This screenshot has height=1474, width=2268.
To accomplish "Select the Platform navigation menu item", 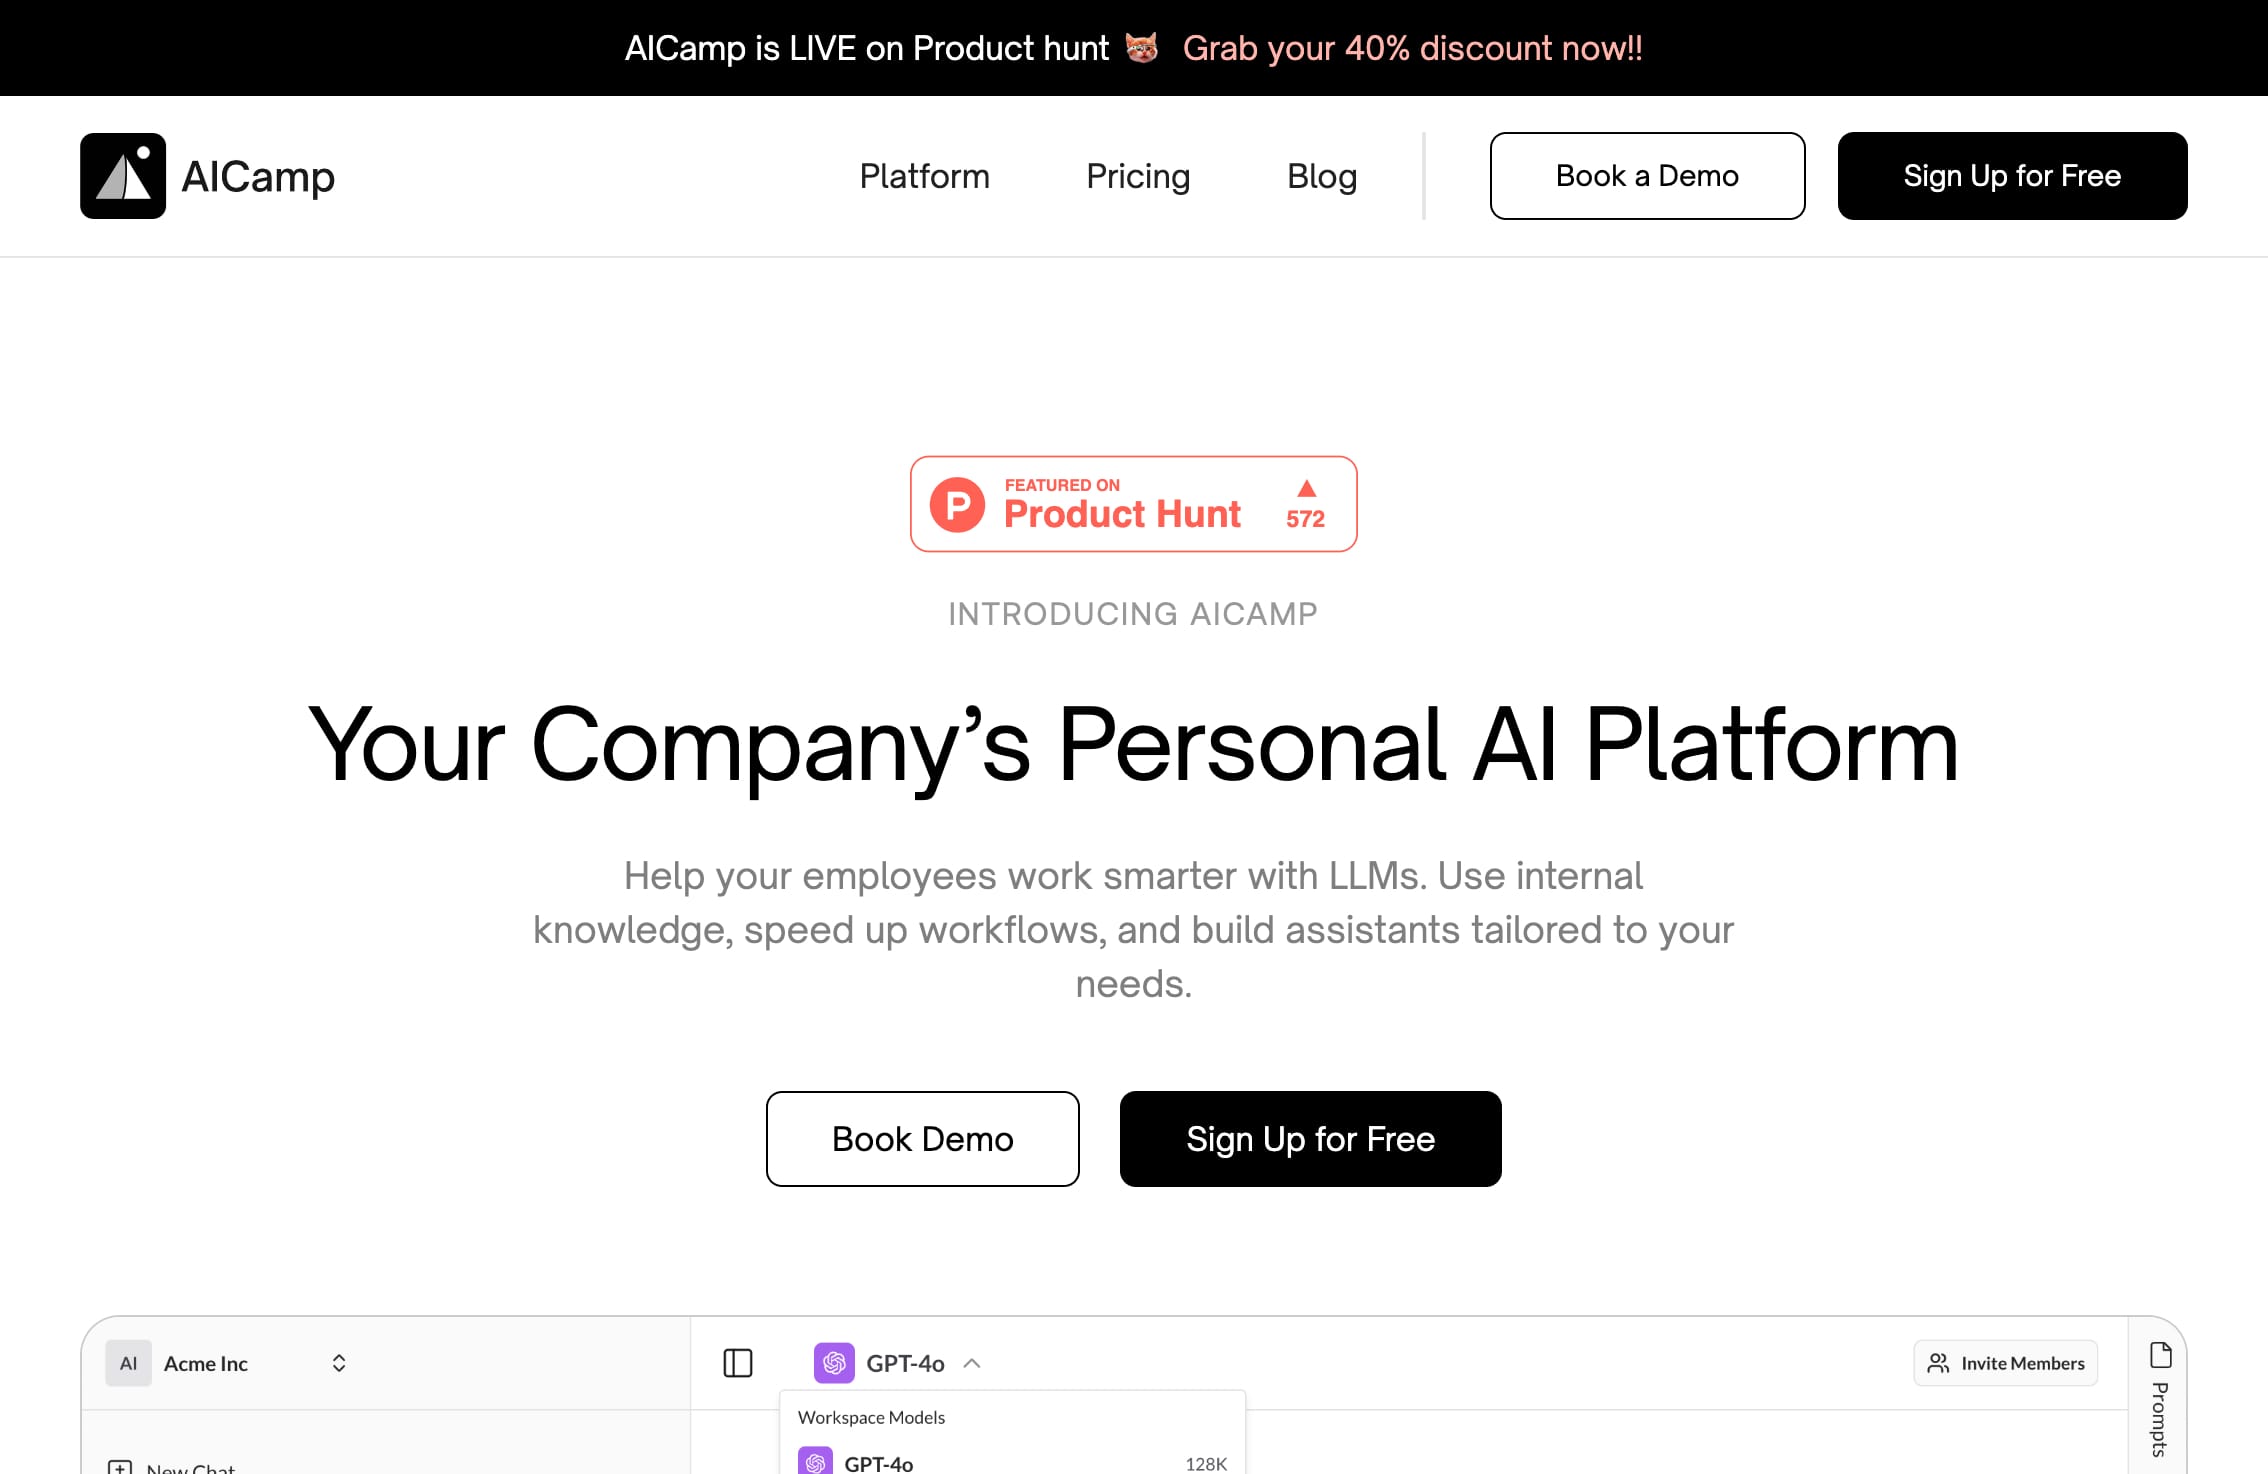I will click(924, 175).
